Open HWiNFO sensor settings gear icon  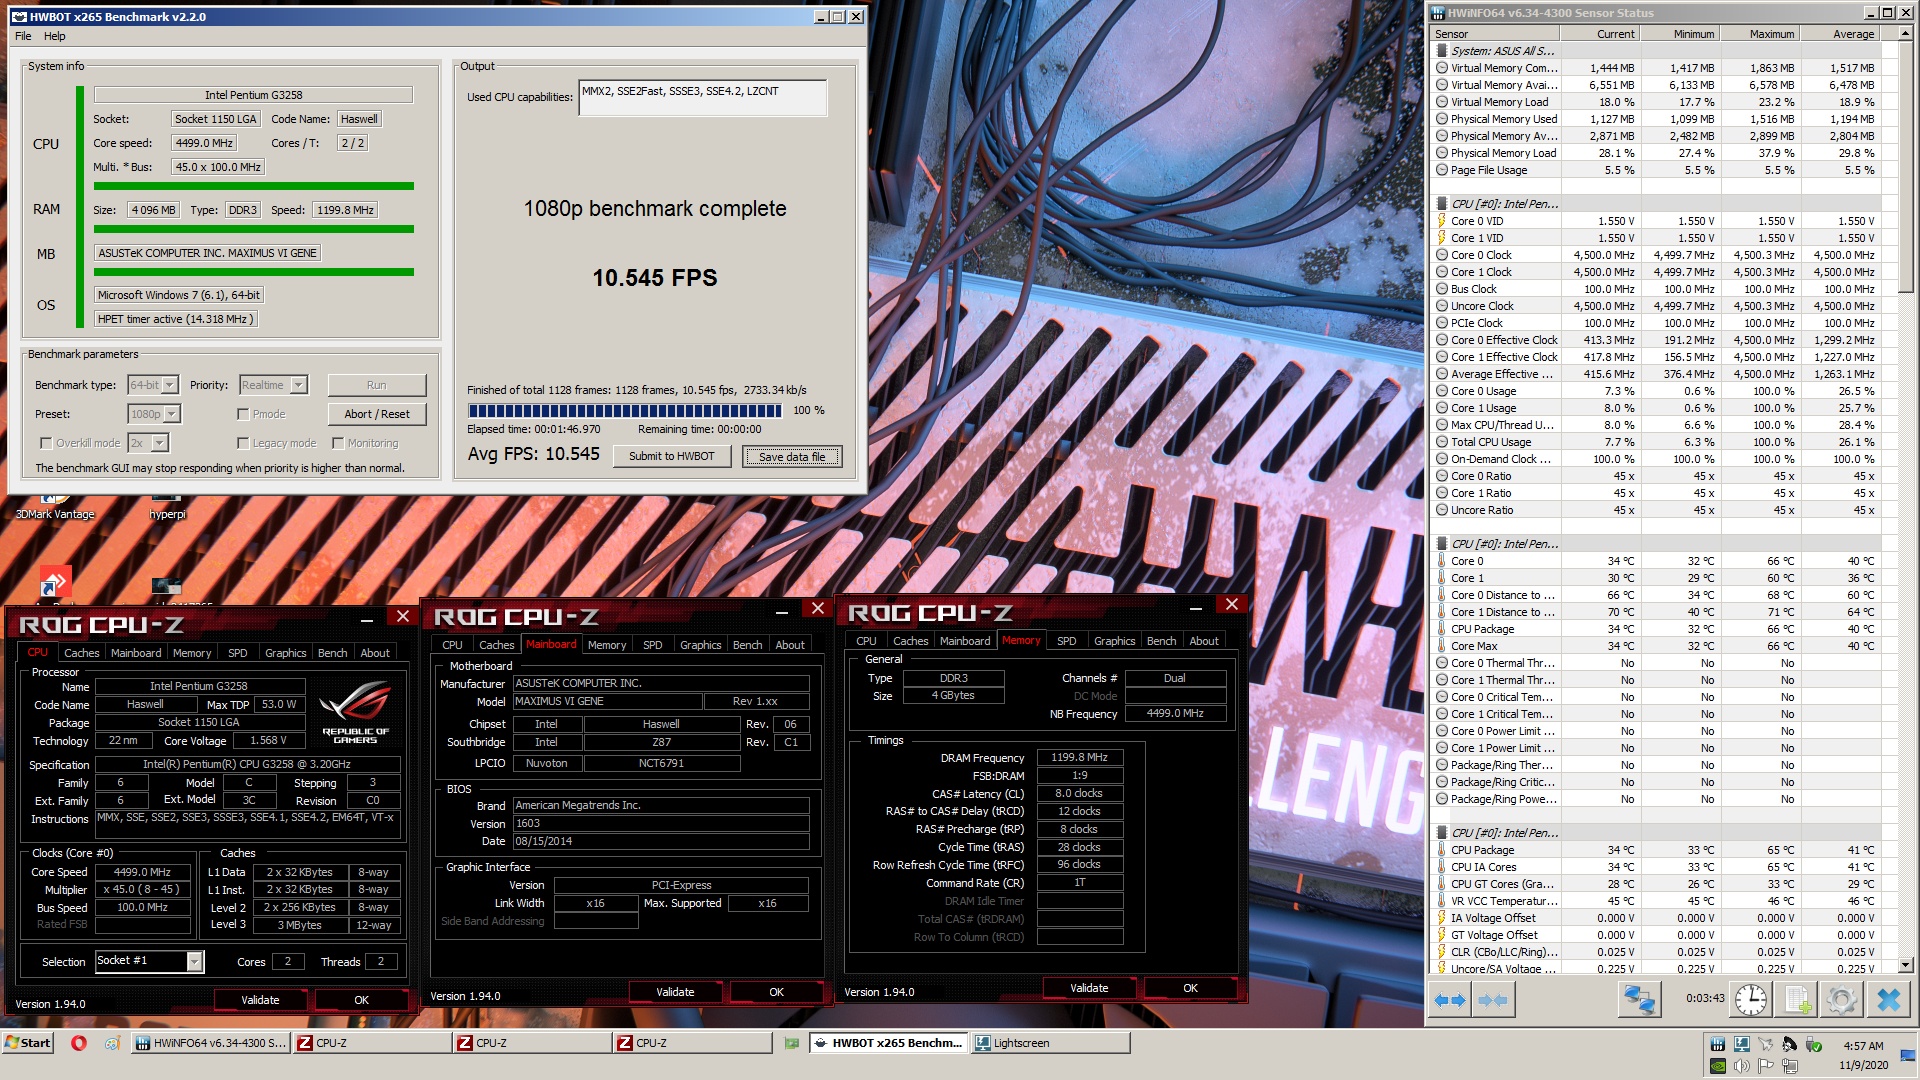point(1841,999)
